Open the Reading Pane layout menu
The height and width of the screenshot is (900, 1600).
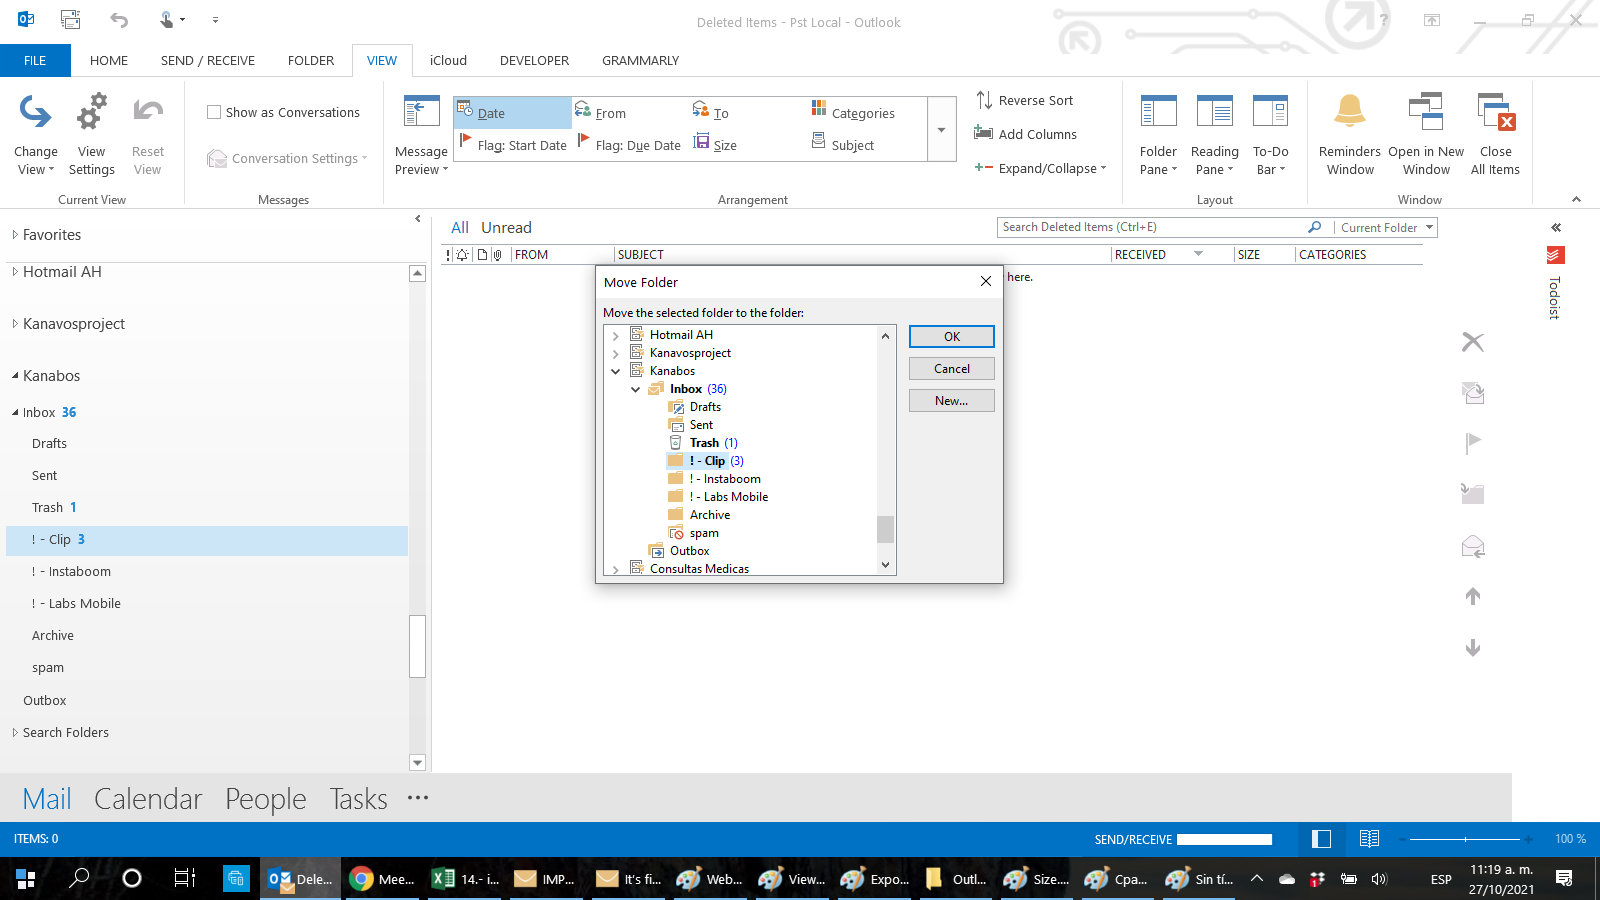[x=1214, y=136]
